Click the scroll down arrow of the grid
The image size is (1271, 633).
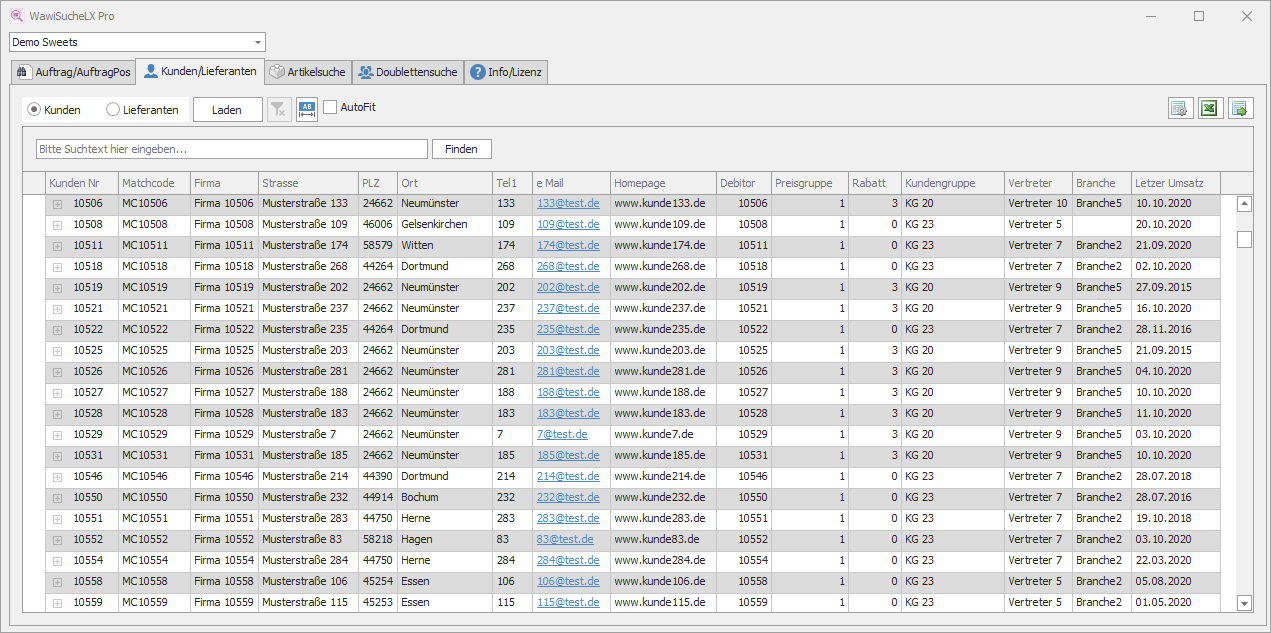[1244, 603]
